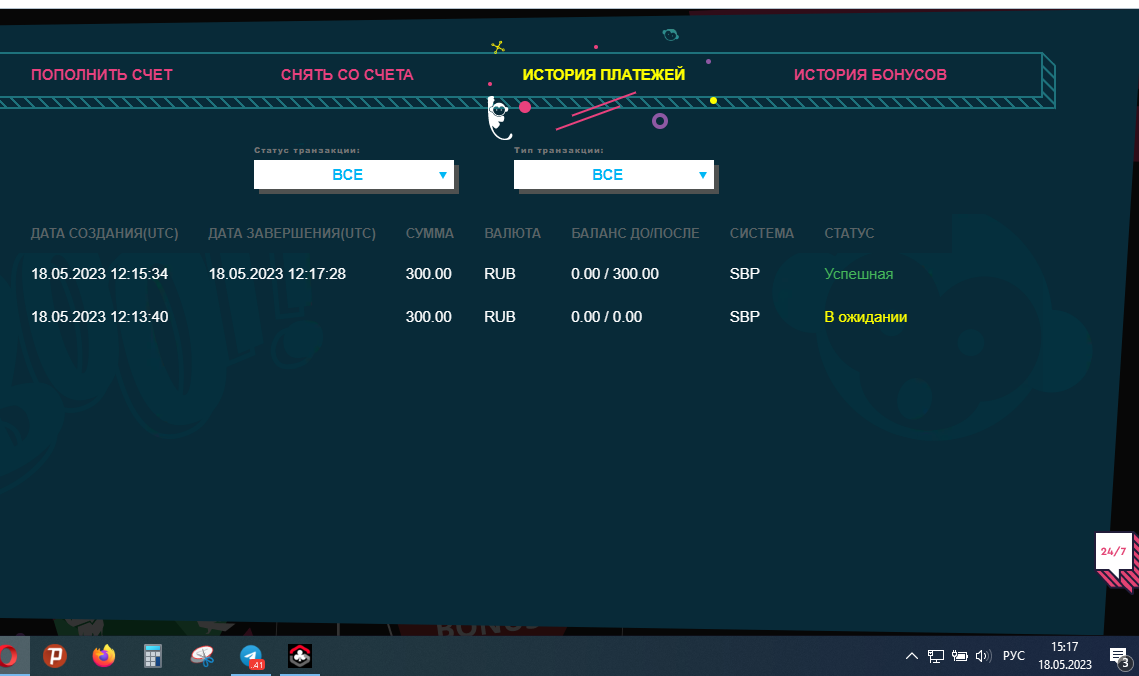
Task: Click the СИСТЕМА column header
Action: tap(761, 233)
